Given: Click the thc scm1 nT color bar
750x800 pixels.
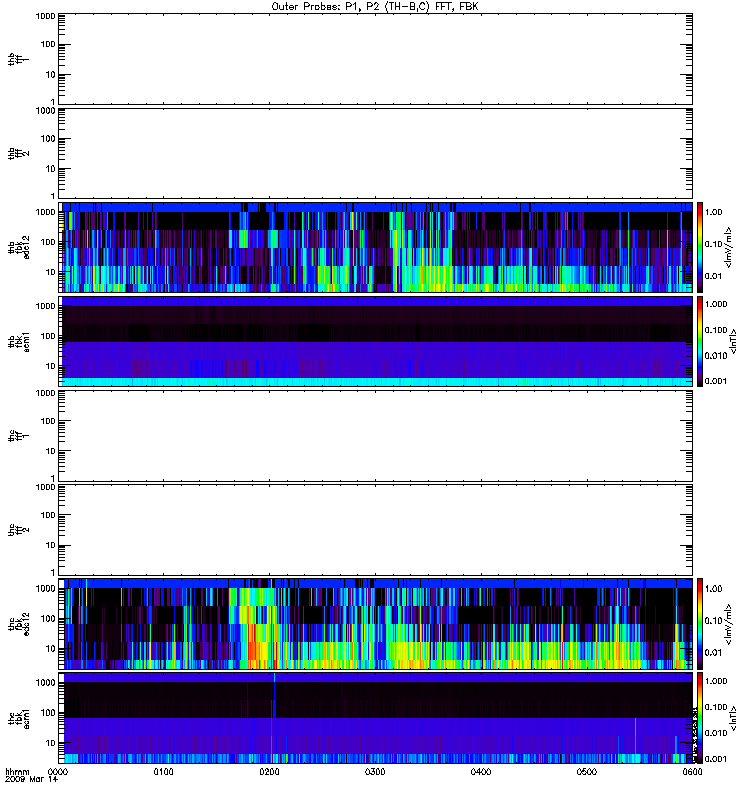Looking at the screenshot, I should 700,718.
